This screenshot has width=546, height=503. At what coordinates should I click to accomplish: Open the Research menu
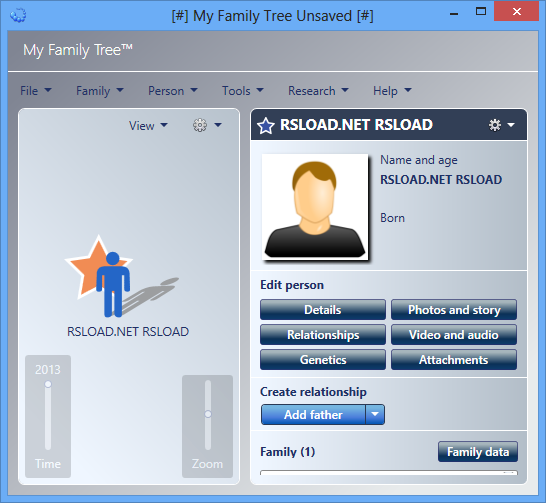pos(318,91)
